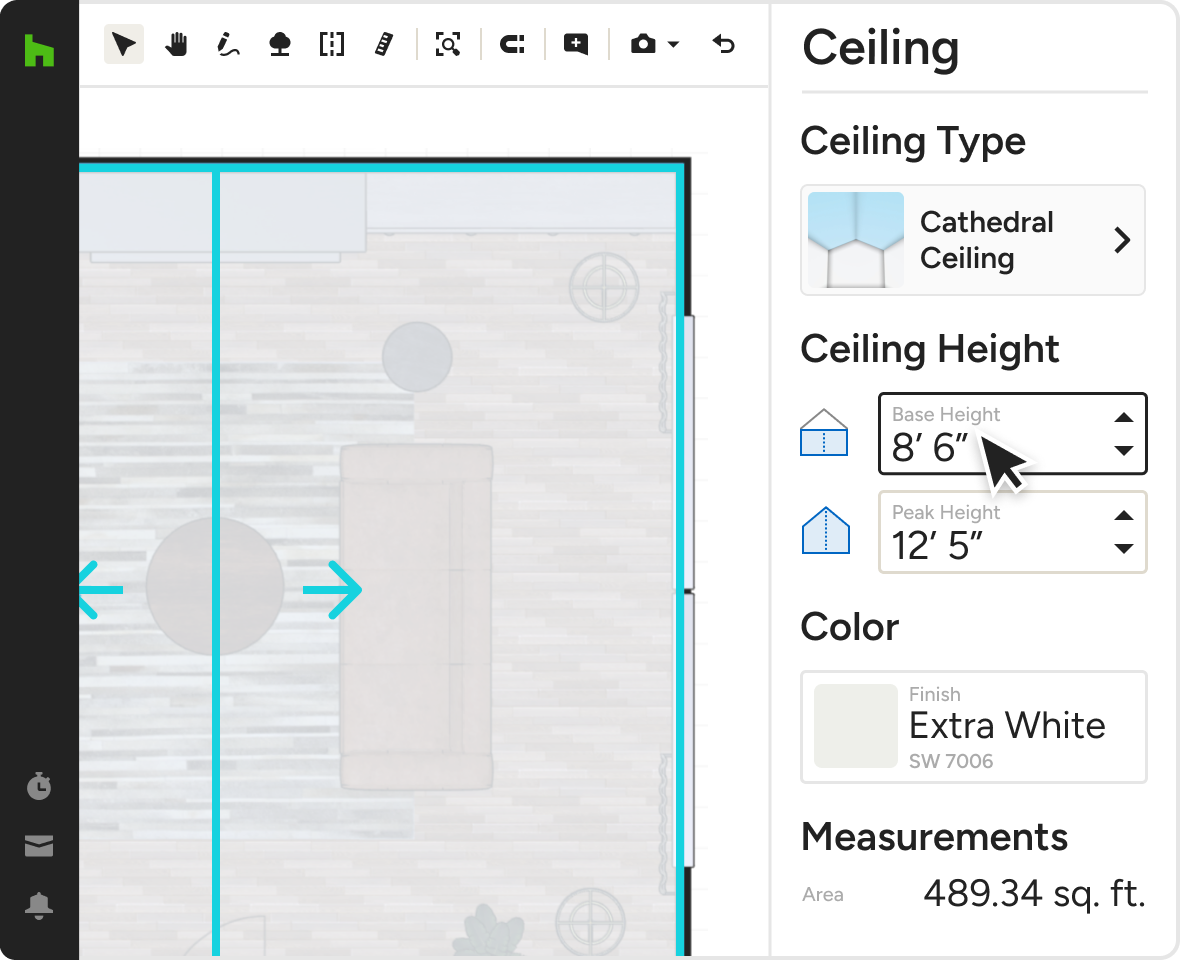Open the camera dropdown arrow
The image size is (1180, 960).
coord(673,45)
